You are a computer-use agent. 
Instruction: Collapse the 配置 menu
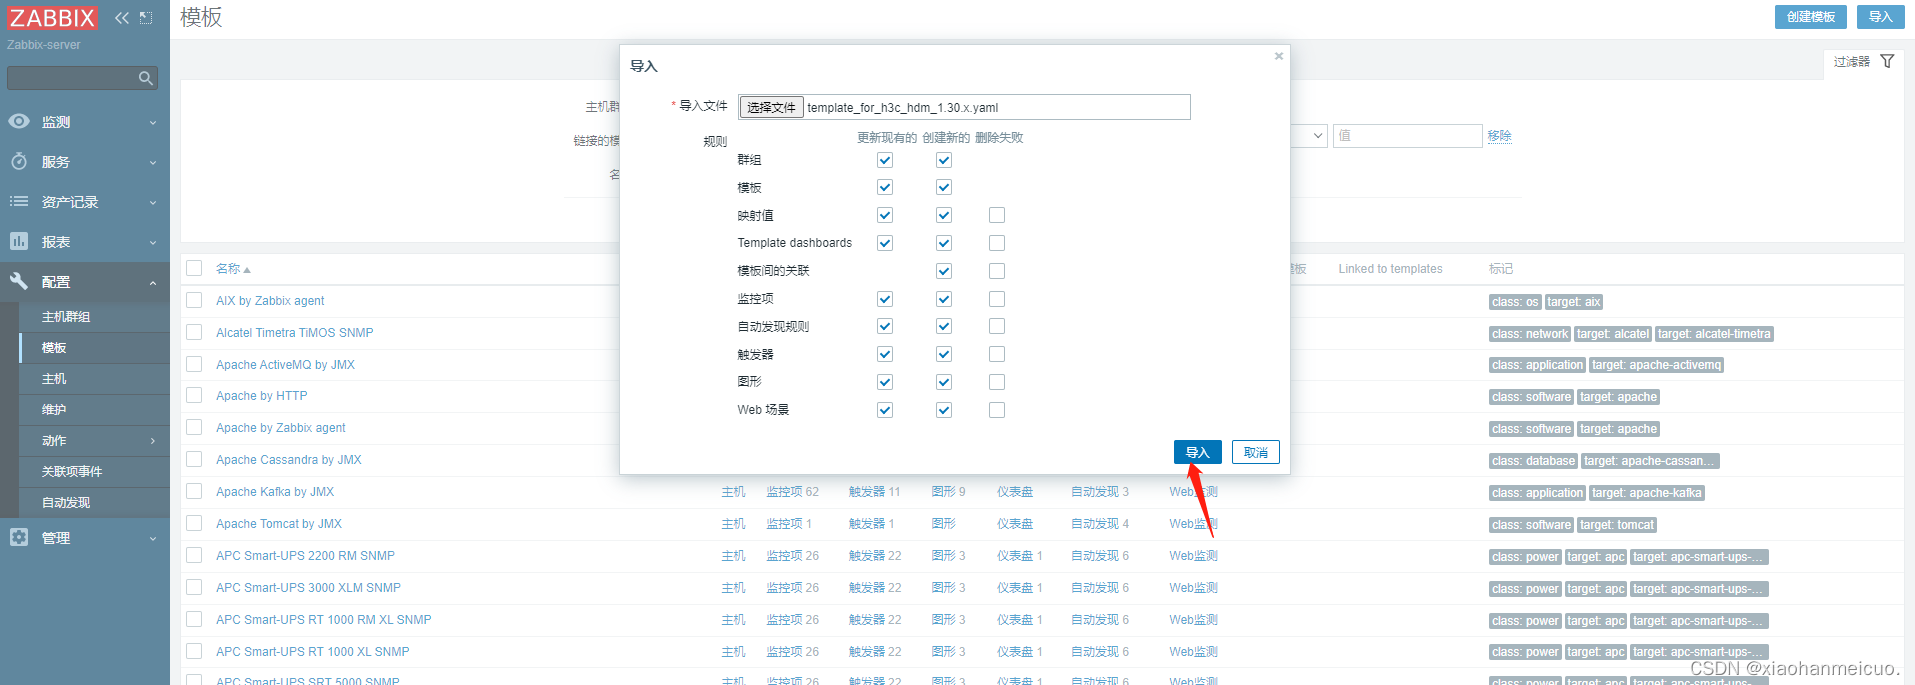point(153,282)
